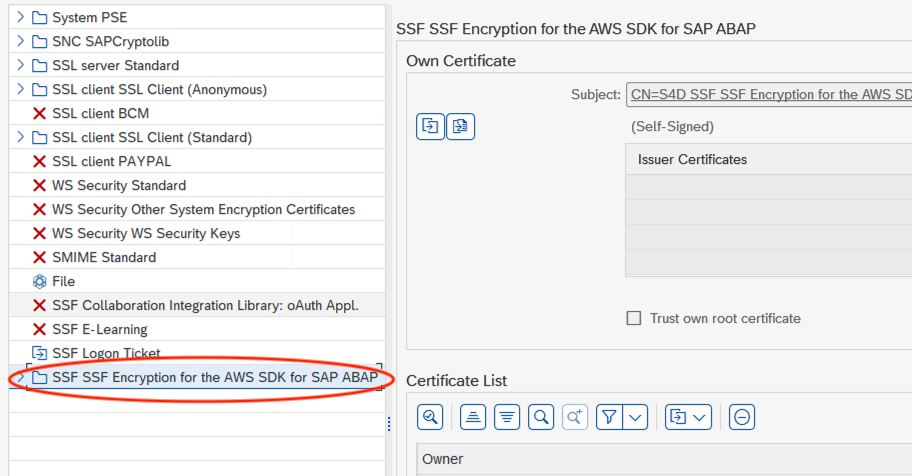
Task: Sort certificate list in ascending order
Action: pyautogui.click(x=473, y=417)
